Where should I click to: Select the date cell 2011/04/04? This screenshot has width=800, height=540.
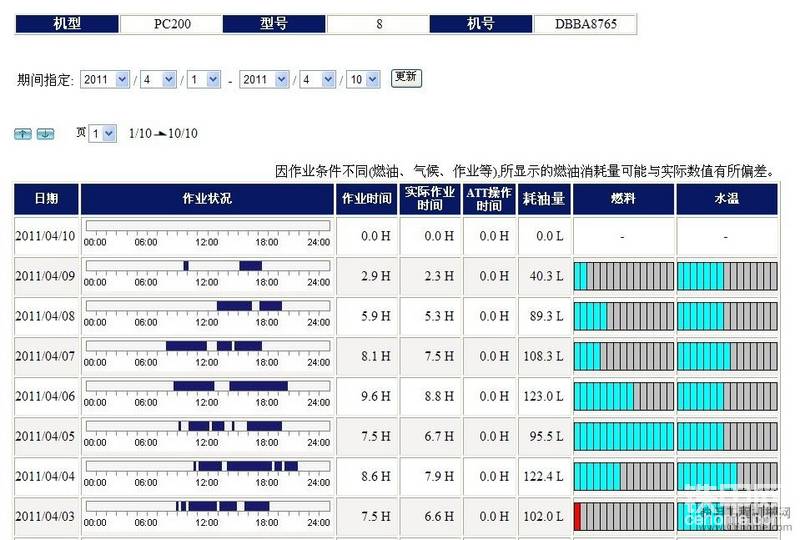point(46,477)
